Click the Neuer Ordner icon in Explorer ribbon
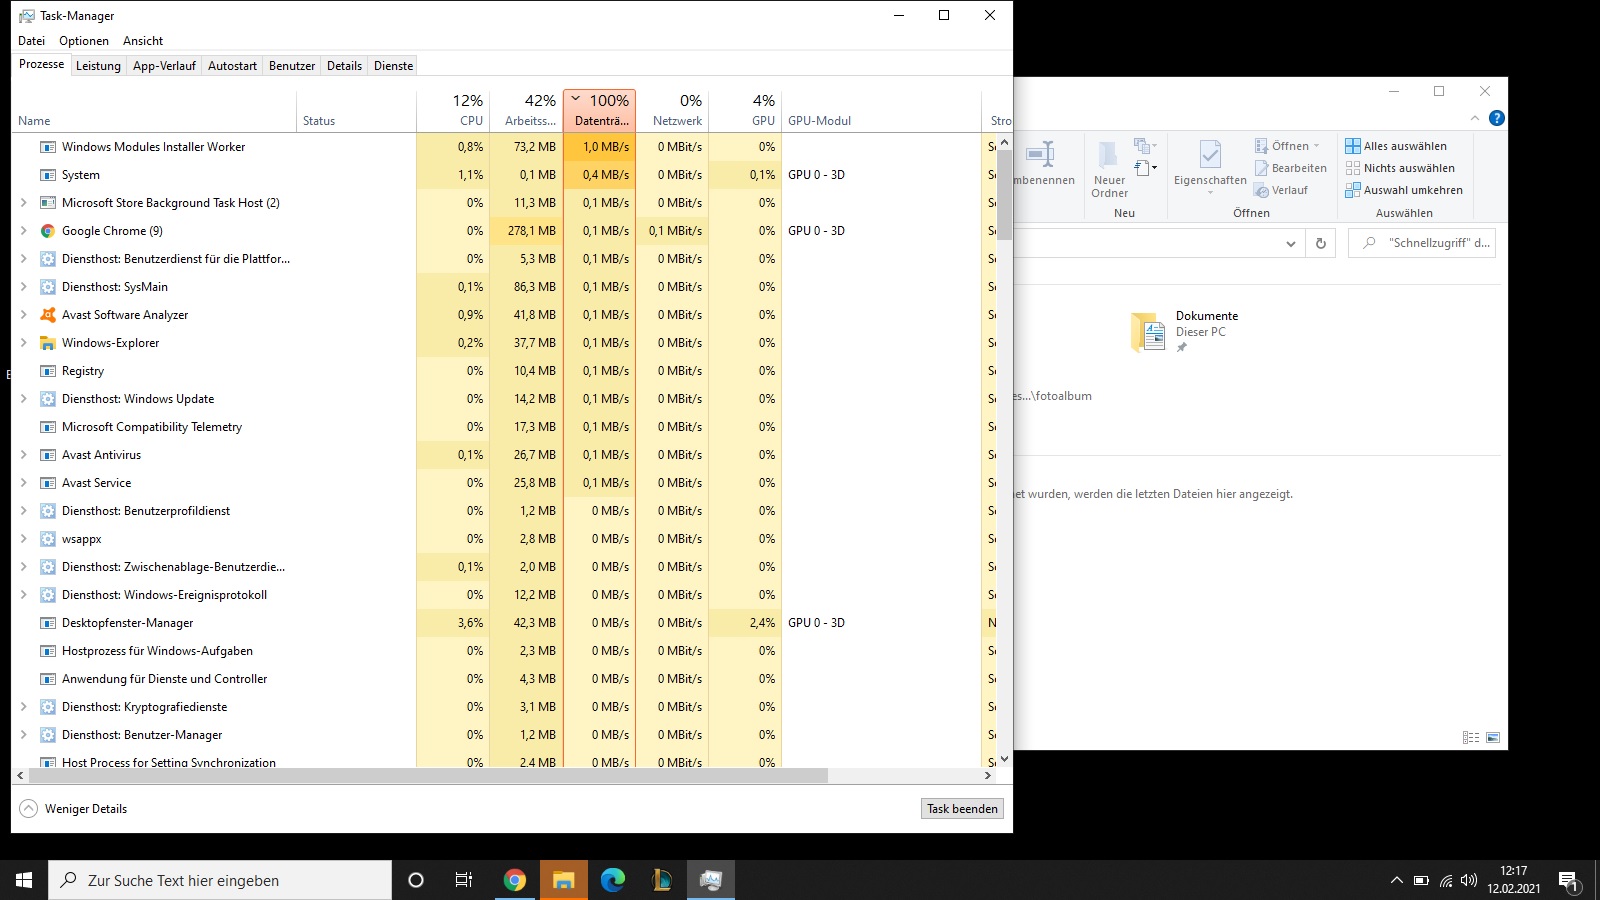 point(1109,155)
